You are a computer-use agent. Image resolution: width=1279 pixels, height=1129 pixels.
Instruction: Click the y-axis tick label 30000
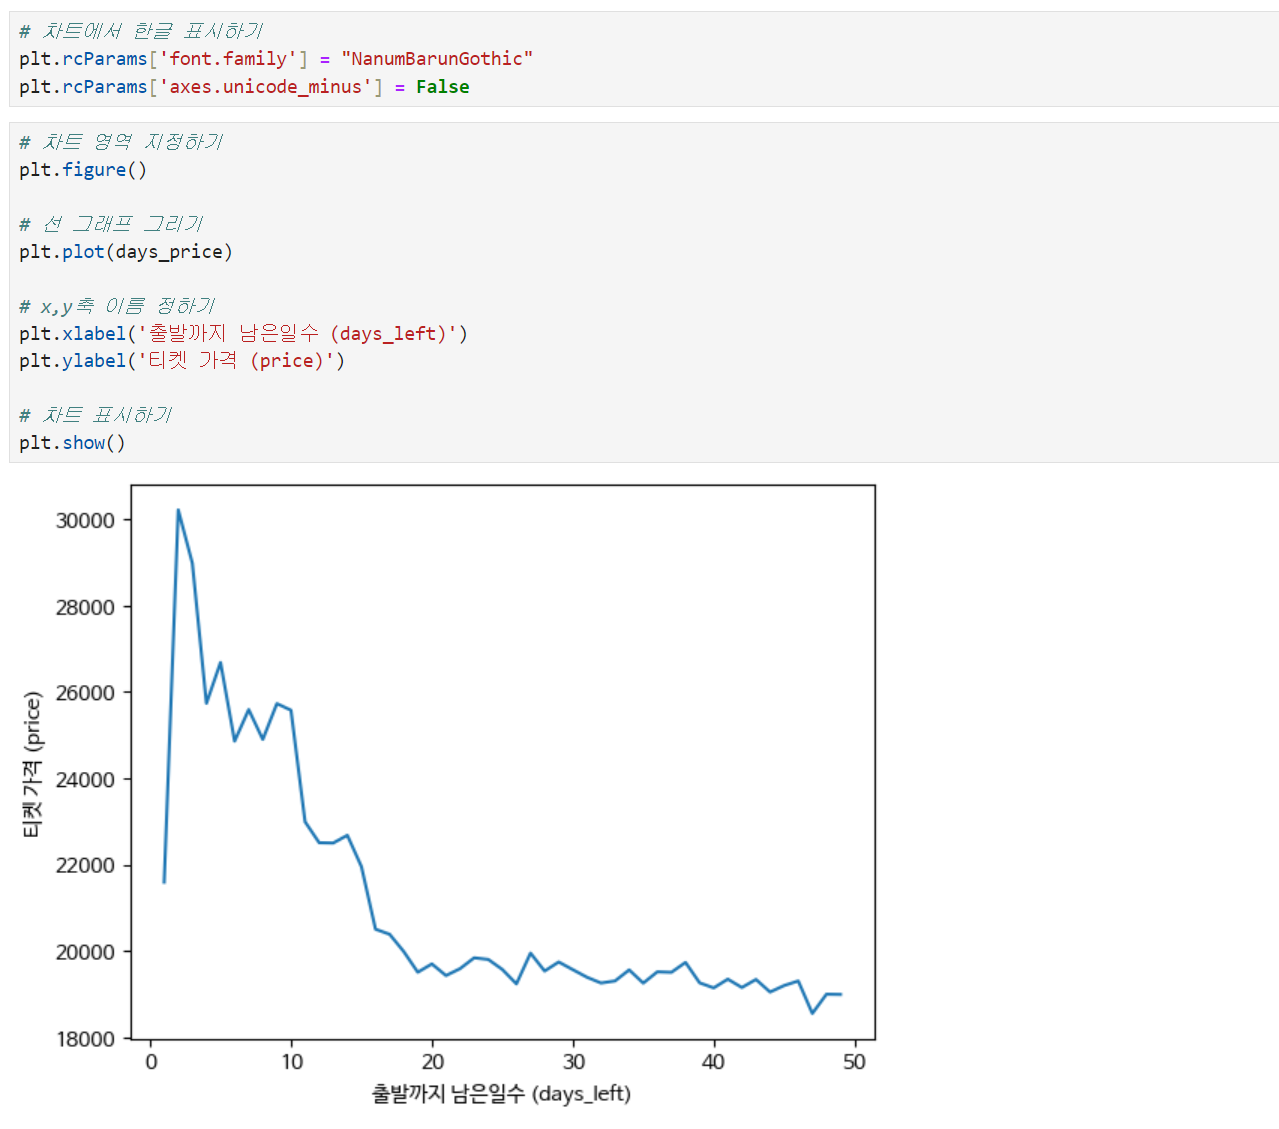point(85,521)
